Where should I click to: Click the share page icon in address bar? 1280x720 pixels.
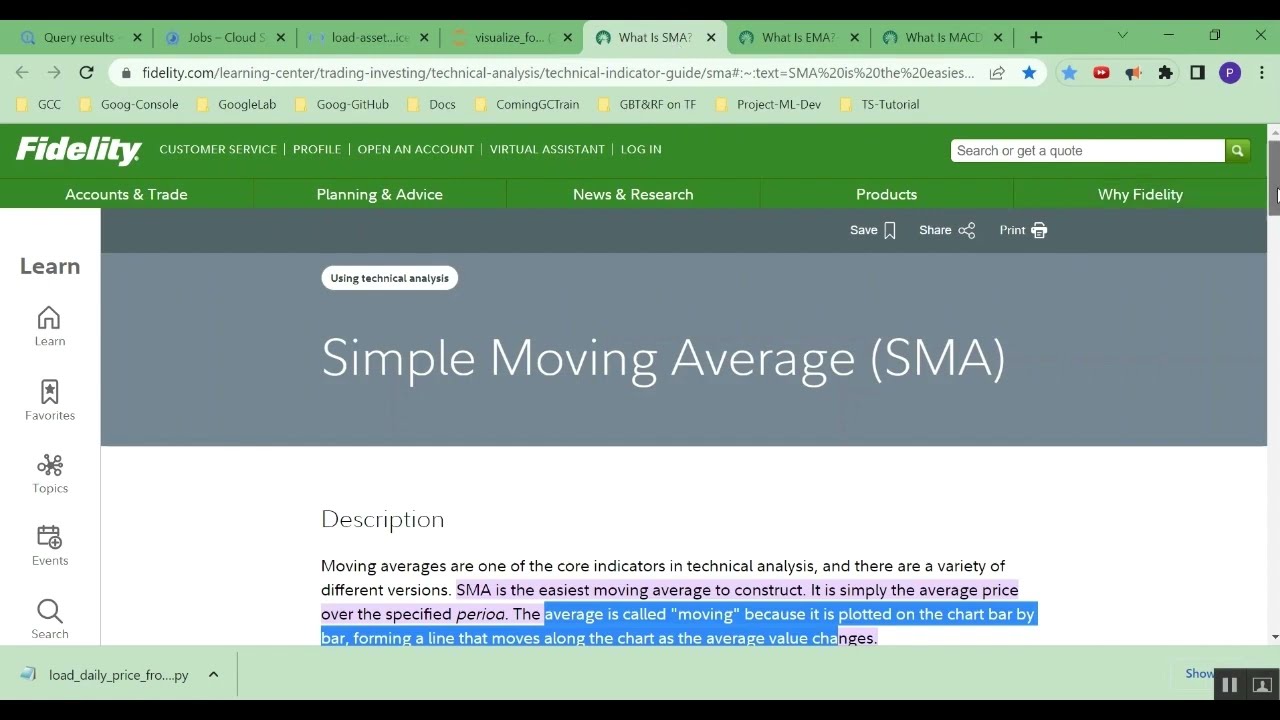997,72
